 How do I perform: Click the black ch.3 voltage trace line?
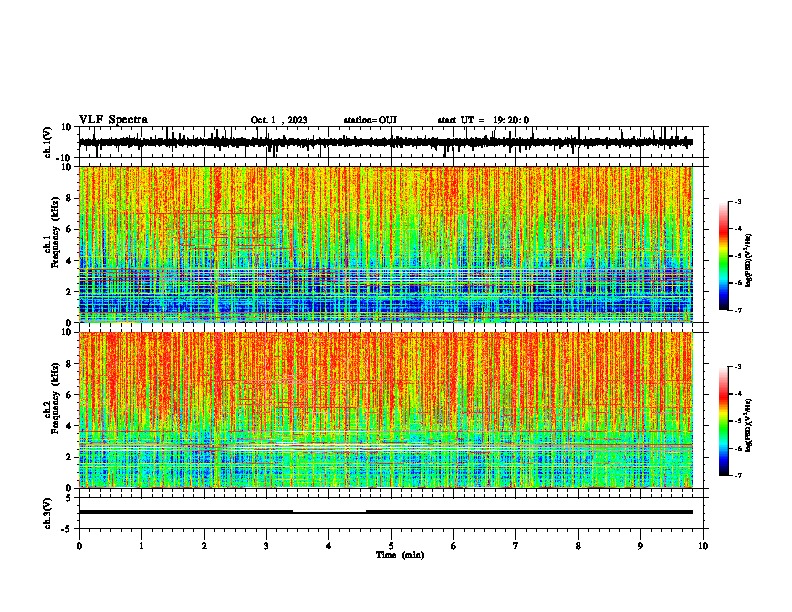pyautogui.click(x=385, y=512)
